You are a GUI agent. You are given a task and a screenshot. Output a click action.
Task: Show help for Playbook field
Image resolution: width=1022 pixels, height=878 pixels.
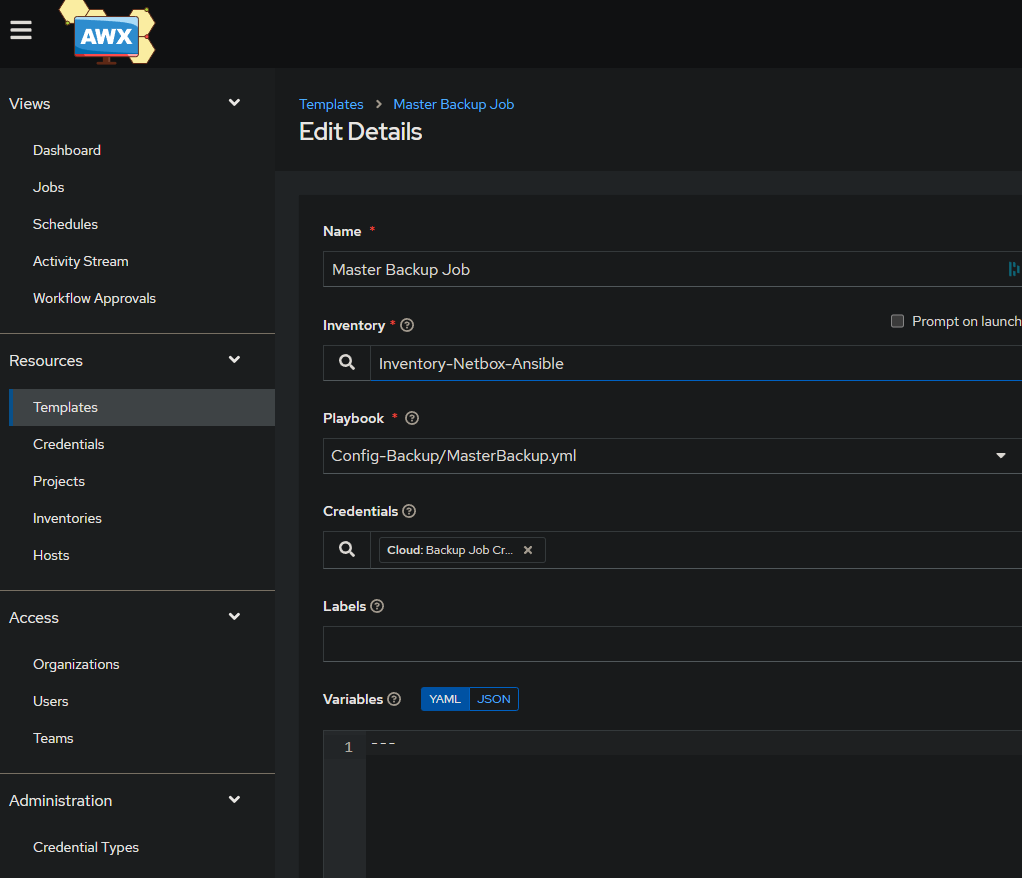[412, 418]
